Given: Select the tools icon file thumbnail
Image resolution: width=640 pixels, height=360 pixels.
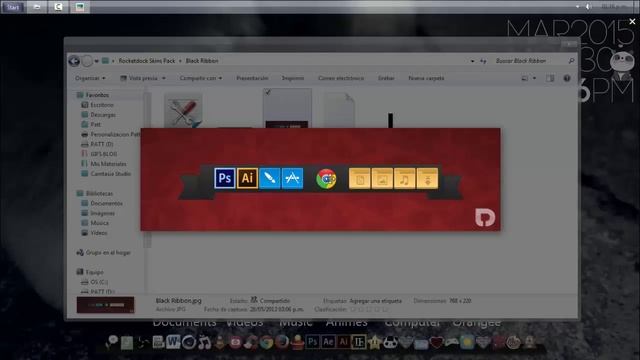Looking at the screenshot, I should (183, 111).
